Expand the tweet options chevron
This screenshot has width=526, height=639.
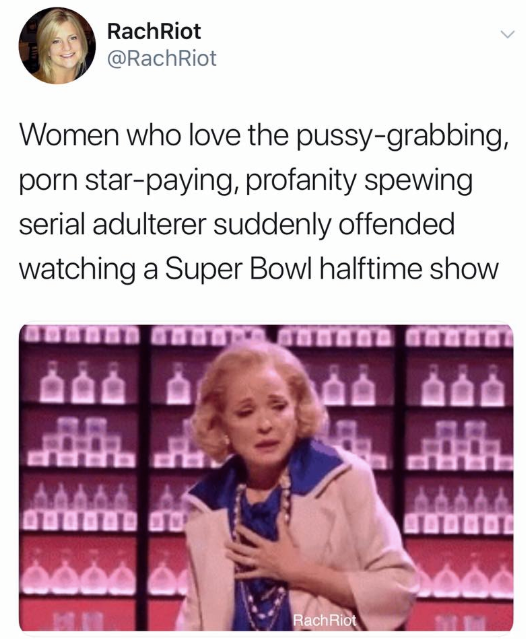tap(508, 34)
